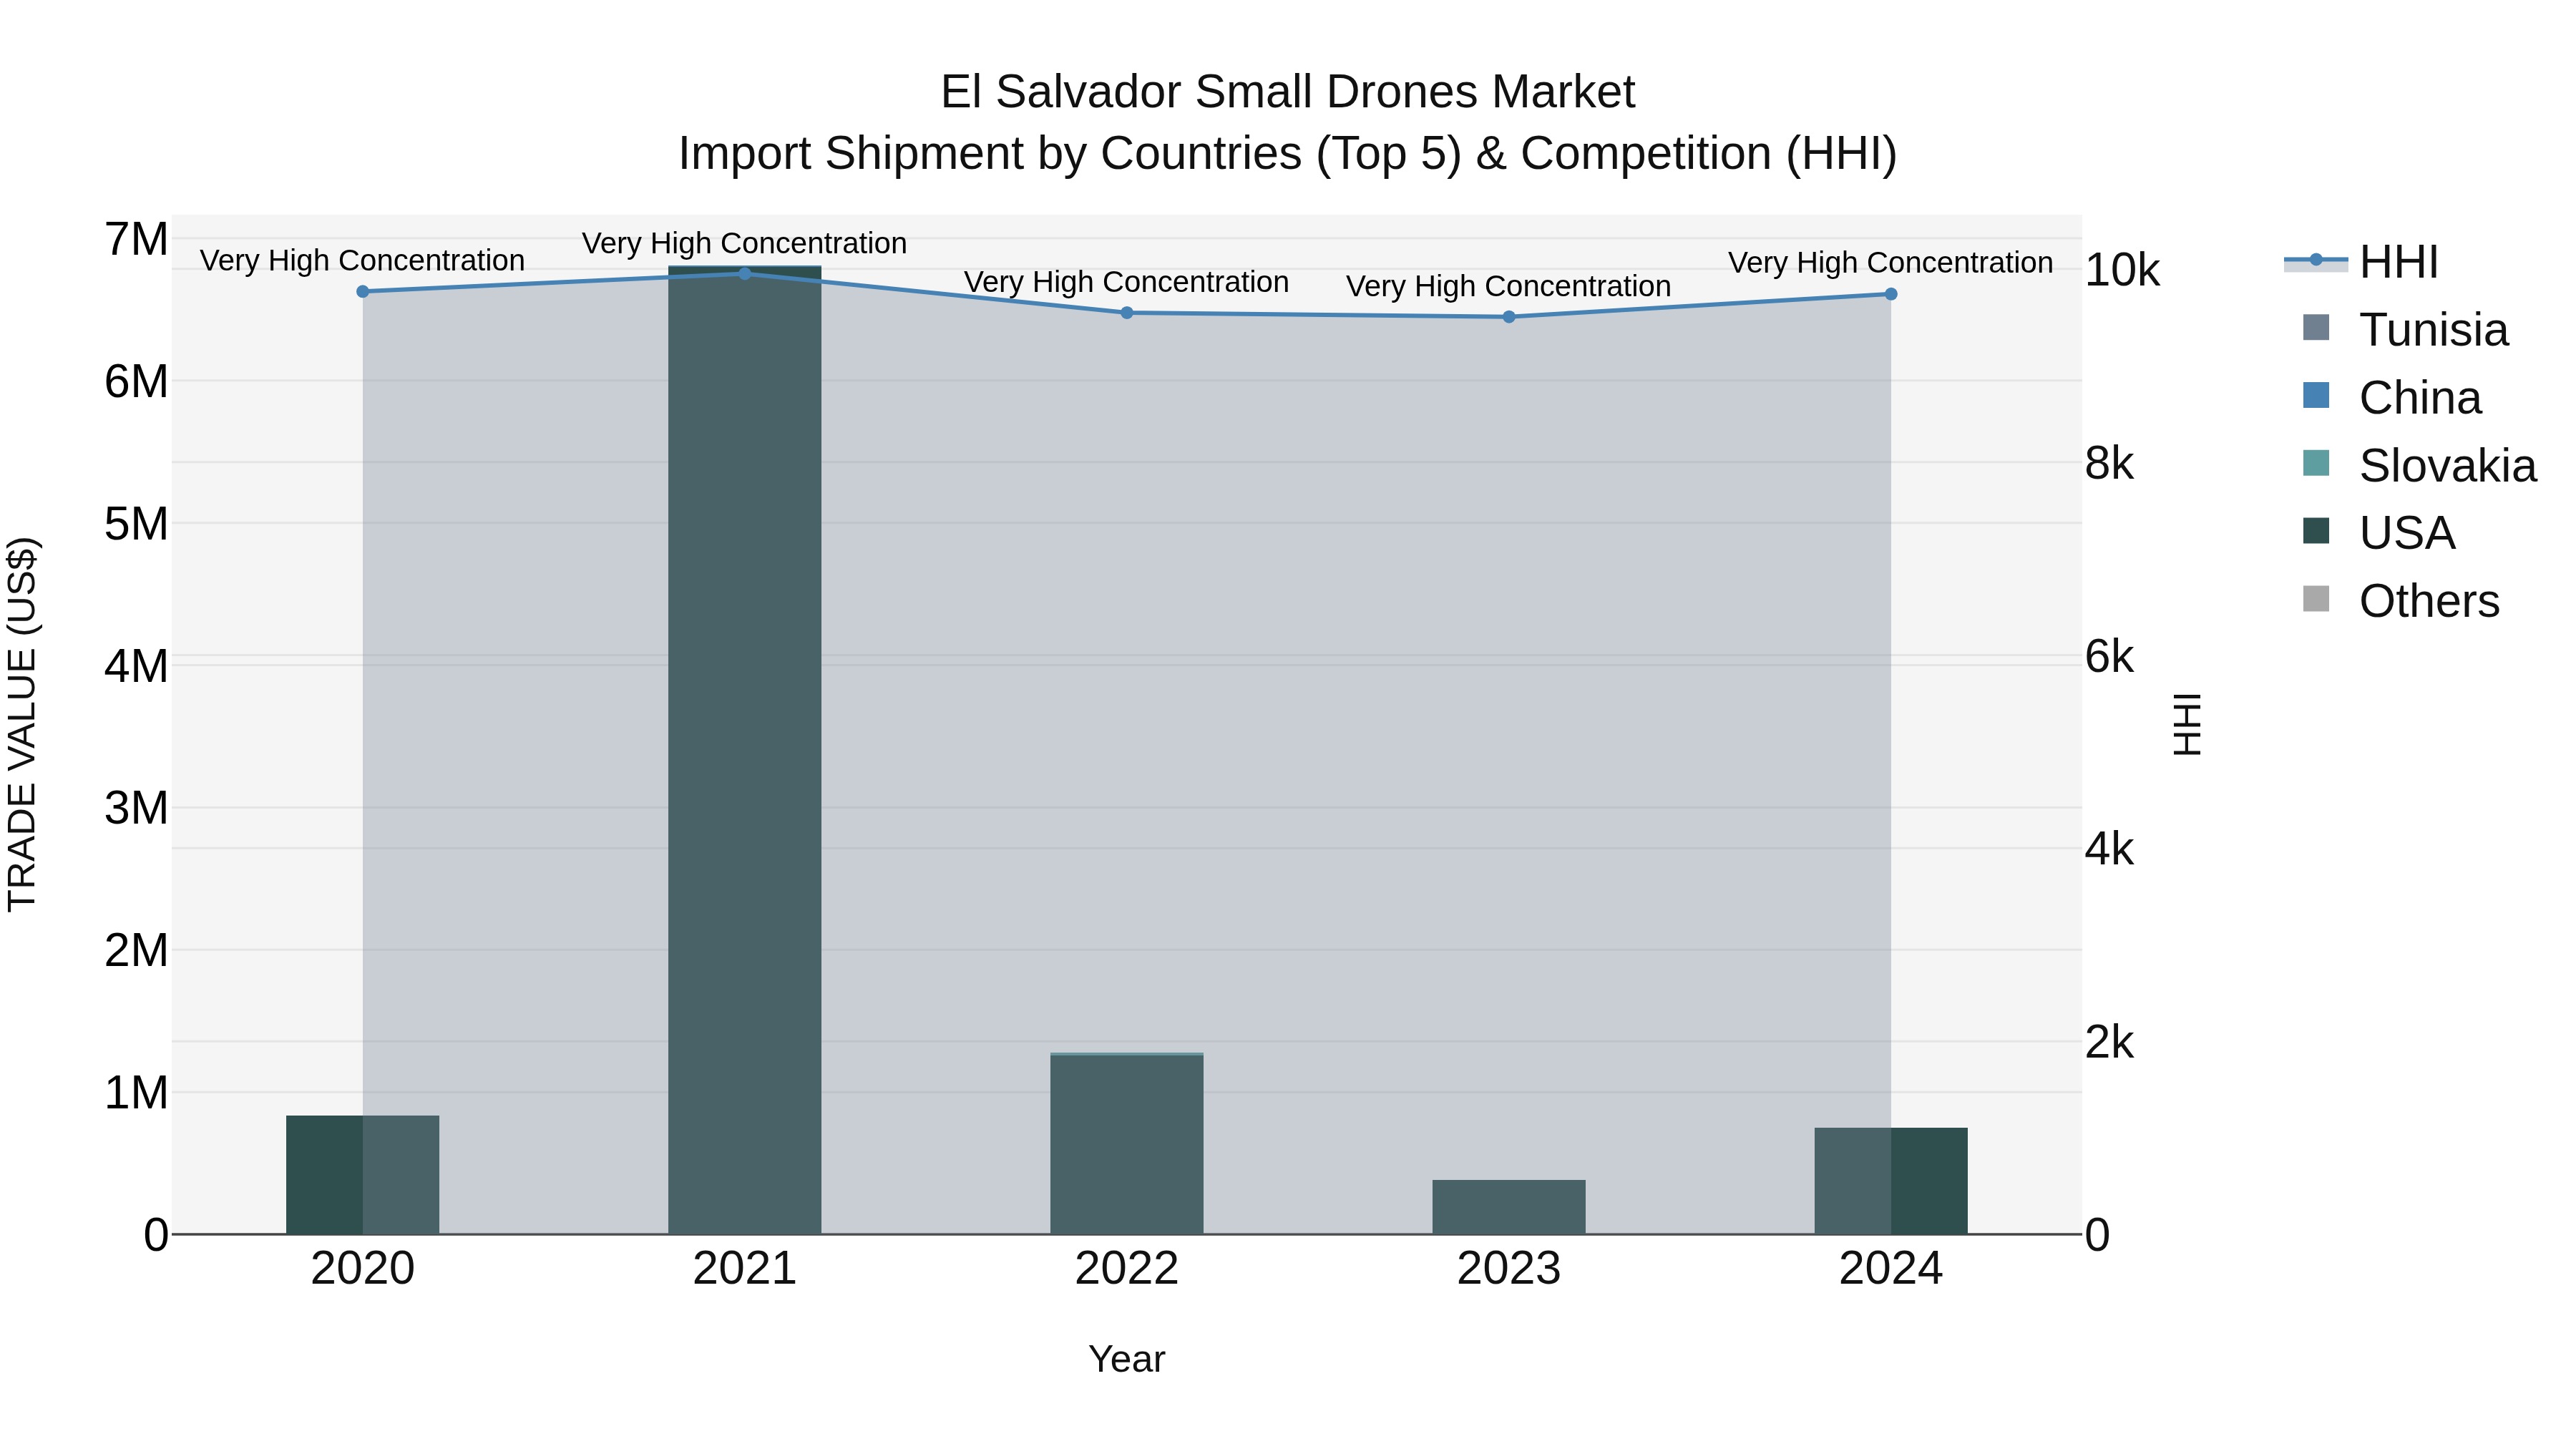Click the 4M left axis tick
The height and width of the screenshot is (1449, 2576).
[x=137, y=666]
